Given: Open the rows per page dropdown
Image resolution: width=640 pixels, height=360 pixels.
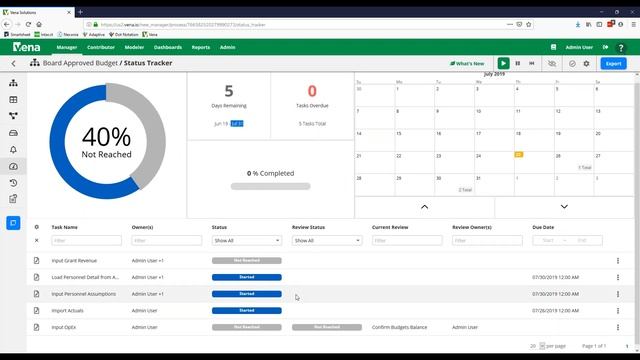Looking at the screenshot, I should click(x=542, y=346).
